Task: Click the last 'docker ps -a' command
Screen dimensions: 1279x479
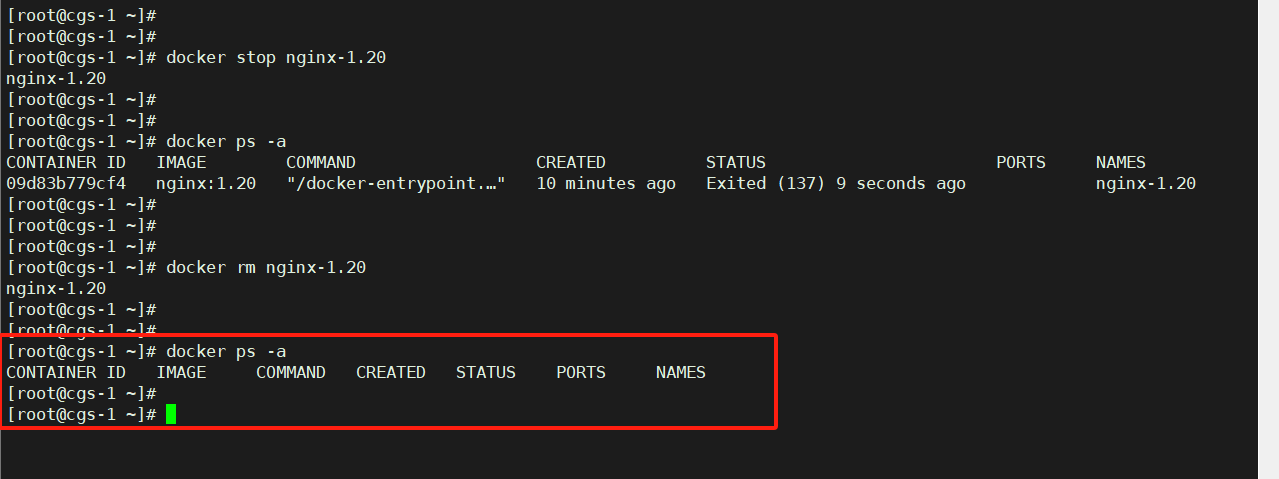Action: tap(226, 351)
